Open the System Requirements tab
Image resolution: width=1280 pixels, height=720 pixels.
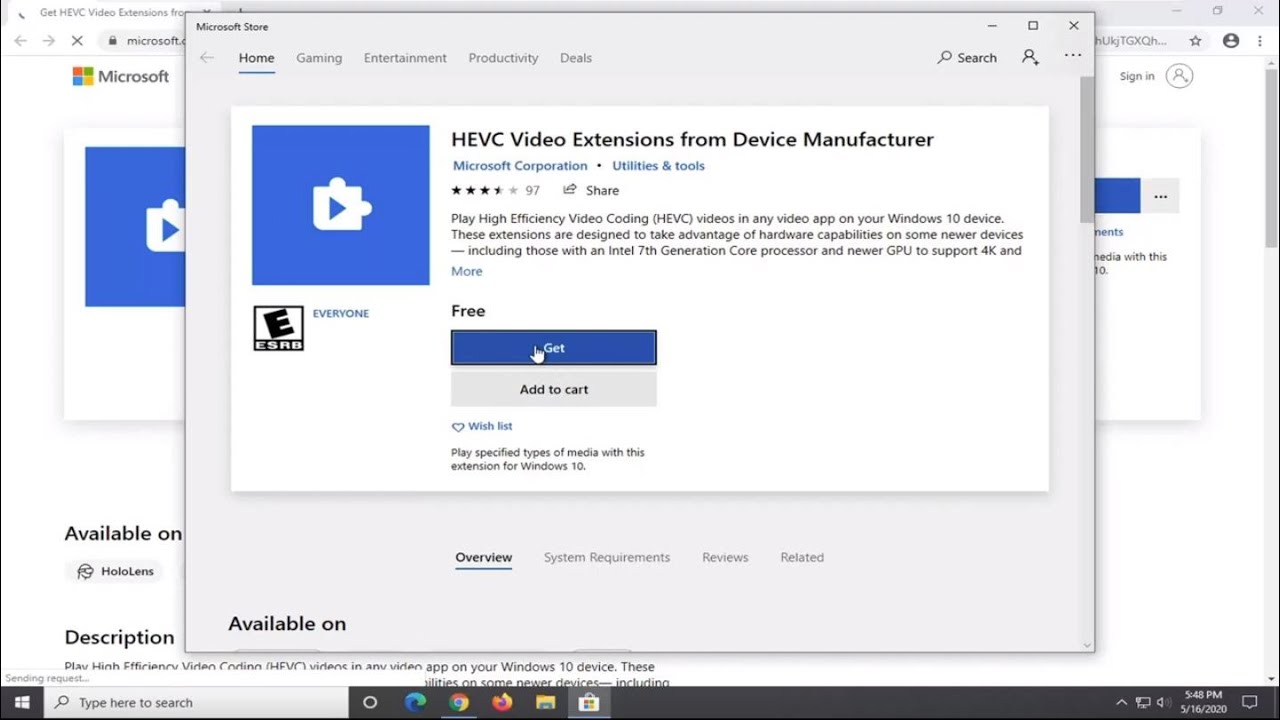(x=607, y=558)
